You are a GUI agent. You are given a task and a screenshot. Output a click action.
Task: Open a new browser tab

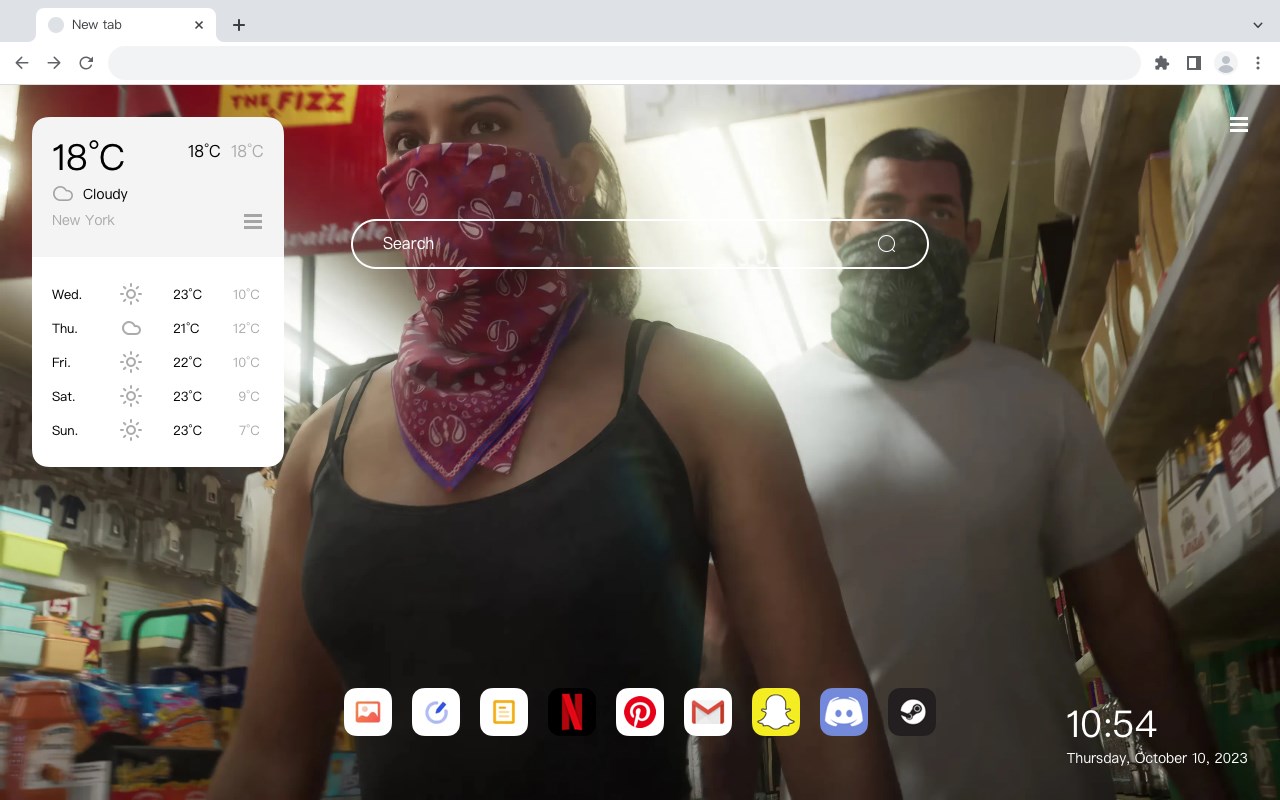(x=238, y=25)
